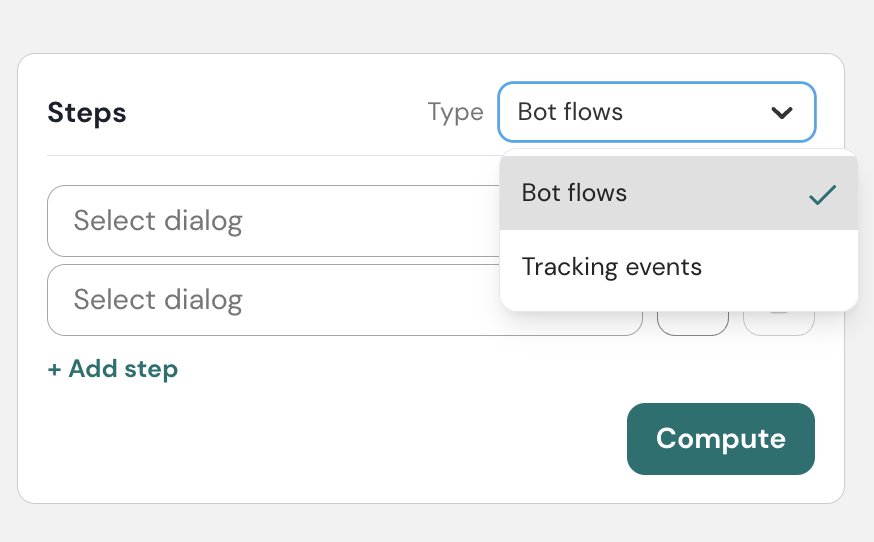The height and width of the screenshot is (542, 874).
Task: Click the checkmark next to Bot flows
Action: pos(822,194)
